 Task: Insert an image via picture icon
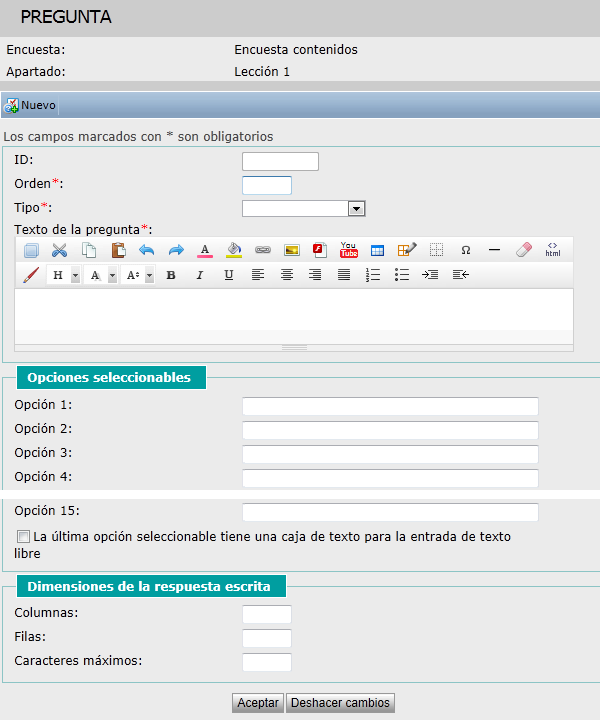click(292, 250)
